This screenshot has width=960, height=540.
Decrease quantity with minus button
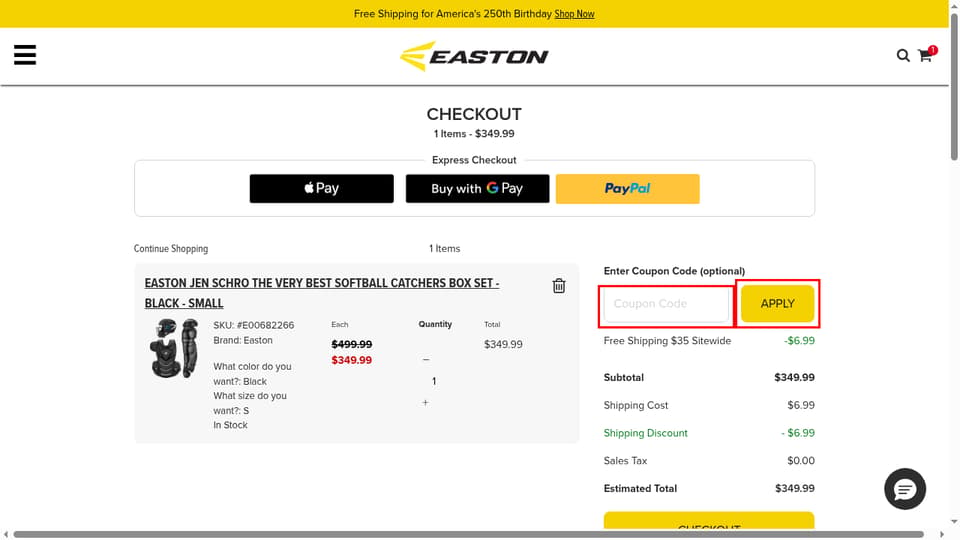426,359
